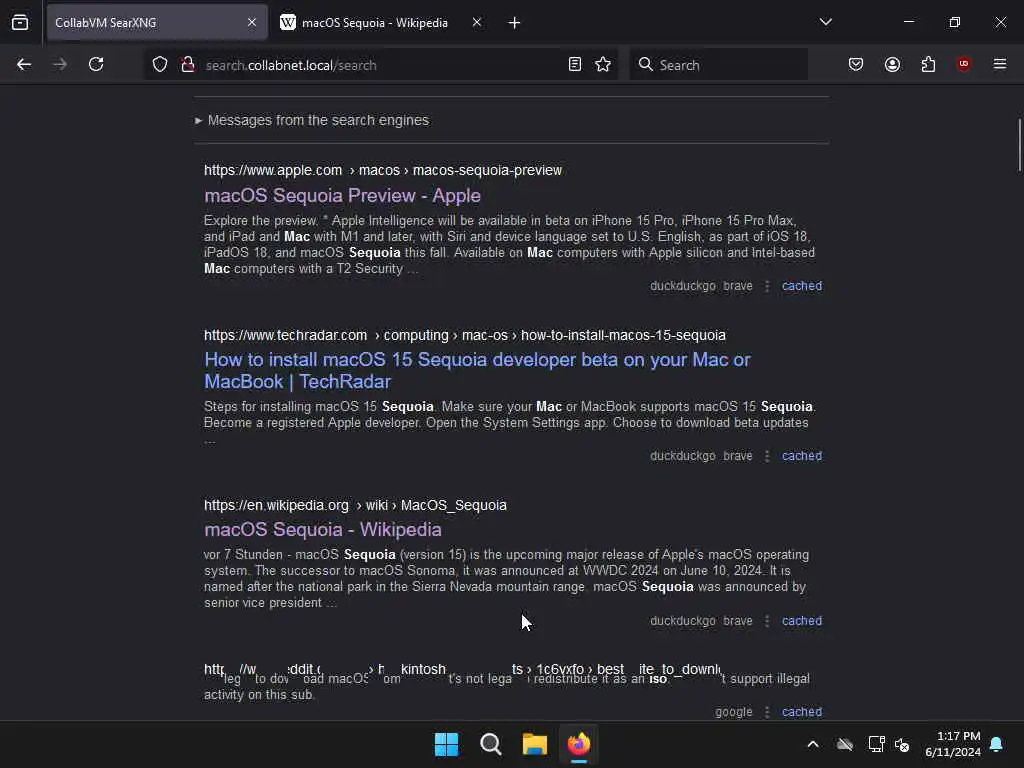Open cached link for TechRadar result

802,456
